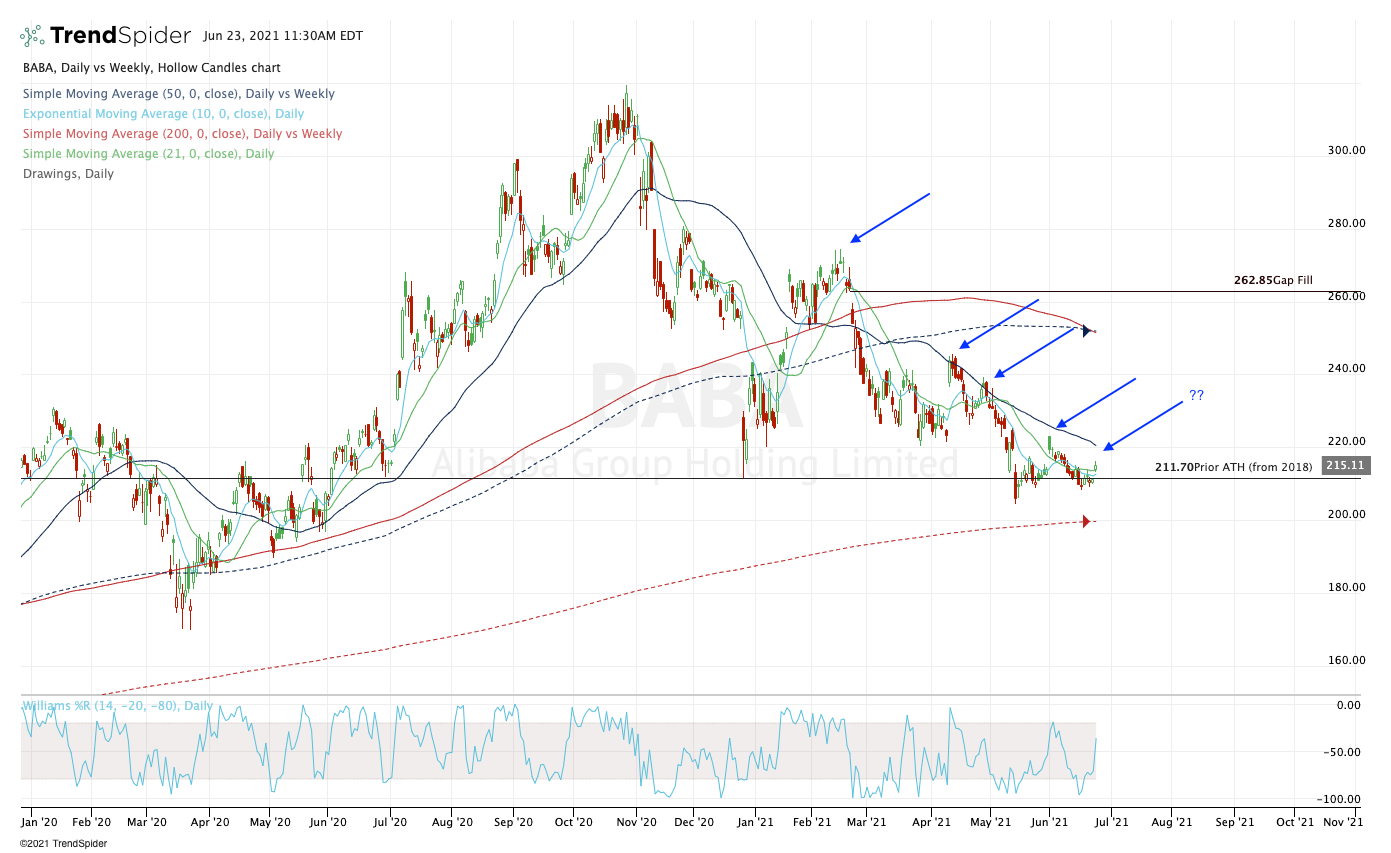Viewport: 1391px width, 853px height.
Task: Select the Simple Moving Average 50 legend entry
Action: pos(178,94)
